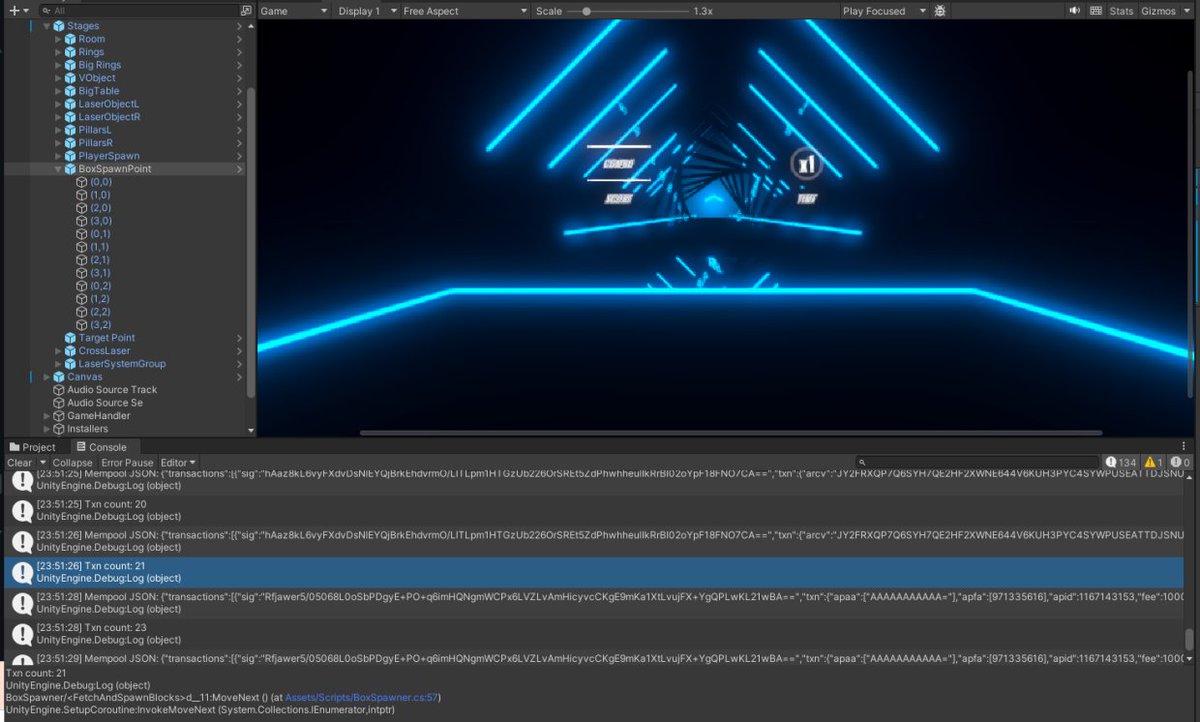1200x722 pixels.
Task: Toggle Error Pause in the Console
Action: point(127,463)
